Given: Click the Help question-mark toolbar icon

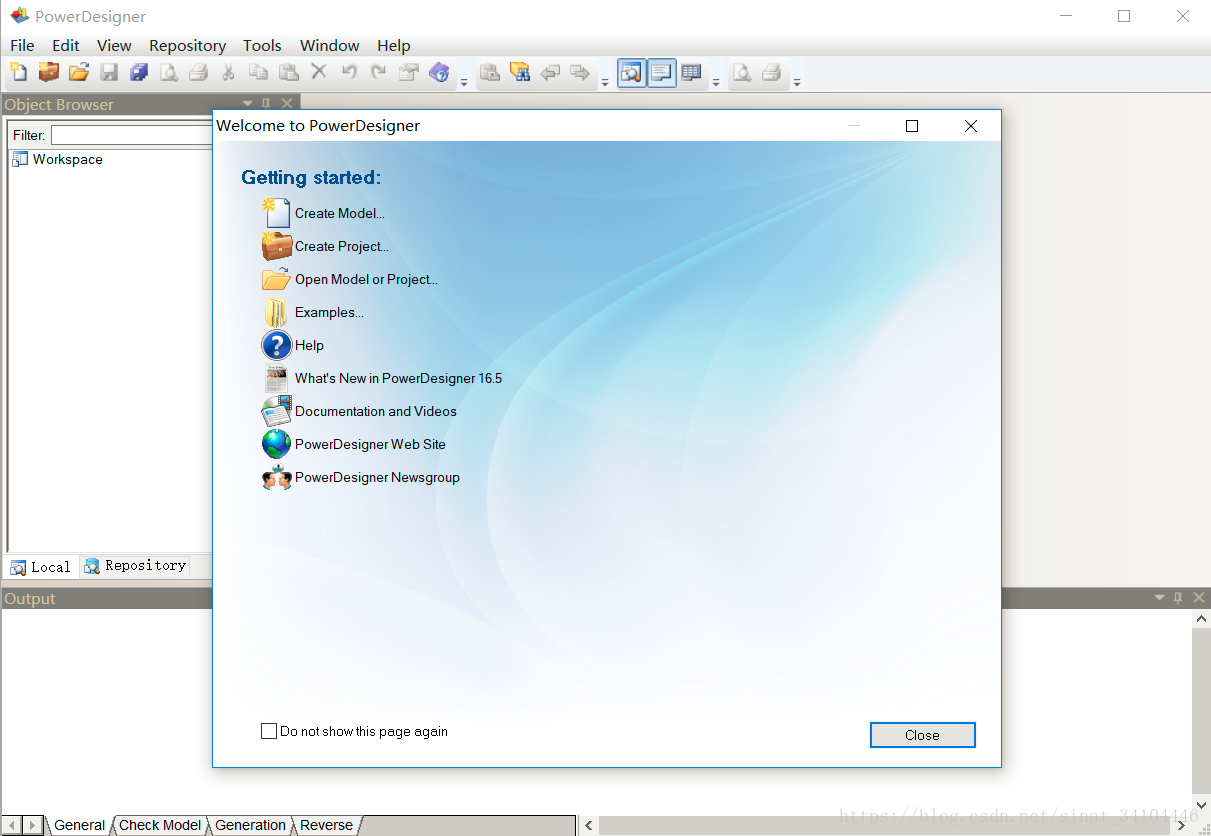Looking at the screenshot, I should point(439,72).
